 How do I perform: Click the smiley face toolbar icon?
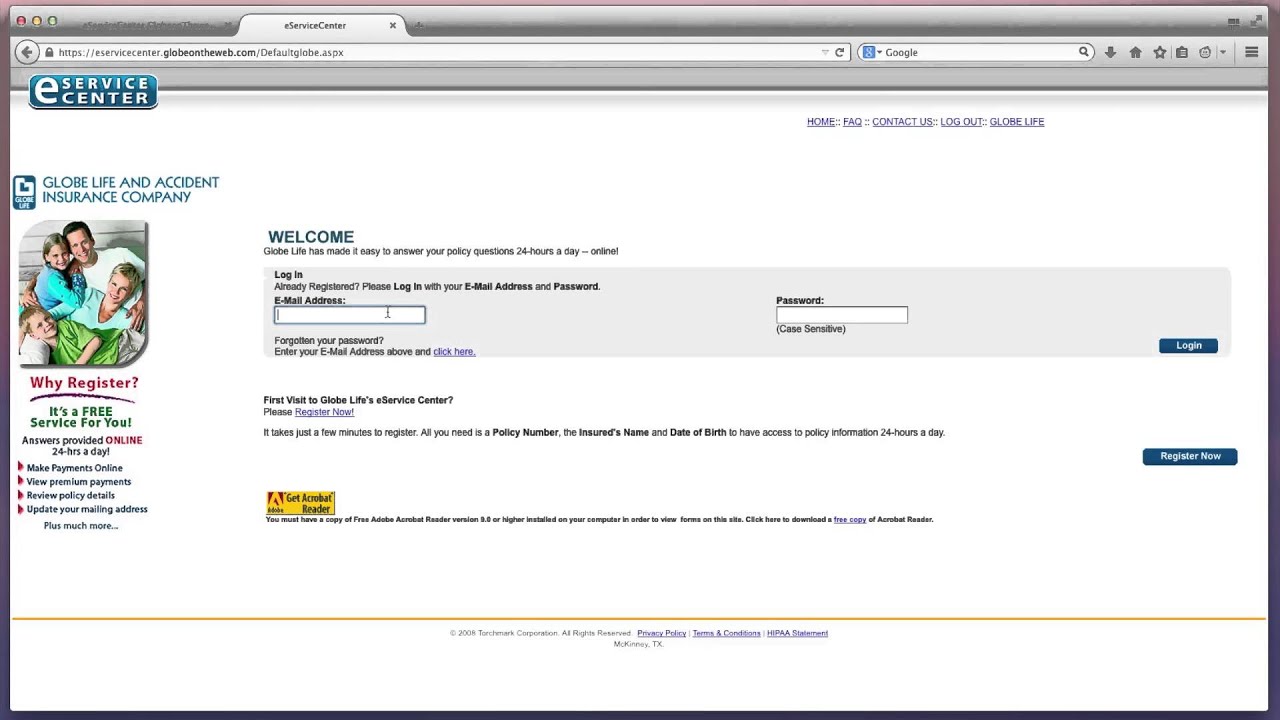pyautogui.click(x=1205, y=52)
